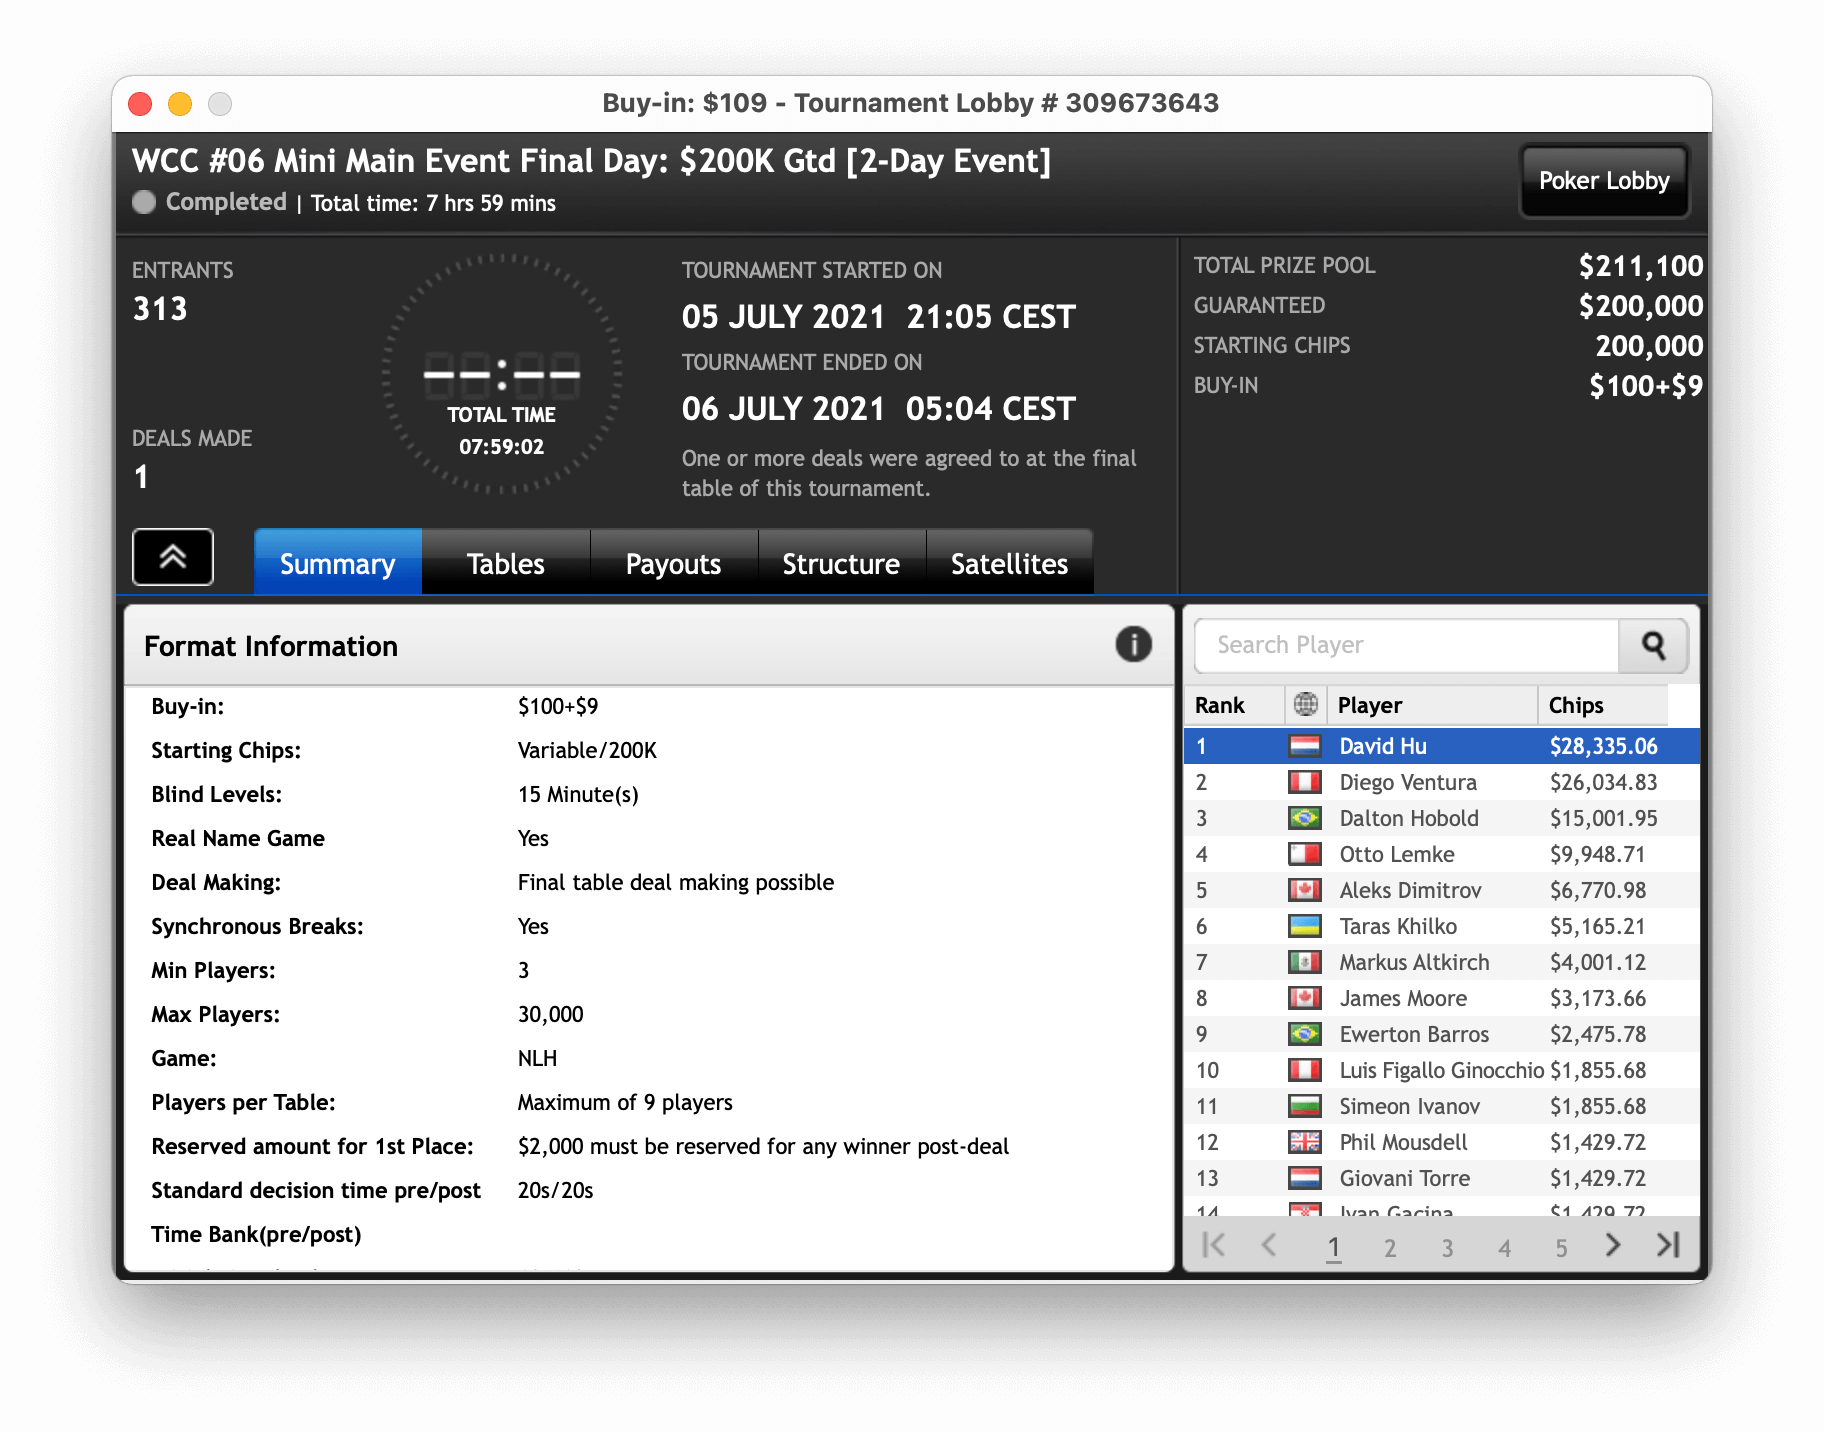The width and height of the screenshot is (1824, 1432).
Task: Show the Tables tab
Action: click(x=505, y=564)
